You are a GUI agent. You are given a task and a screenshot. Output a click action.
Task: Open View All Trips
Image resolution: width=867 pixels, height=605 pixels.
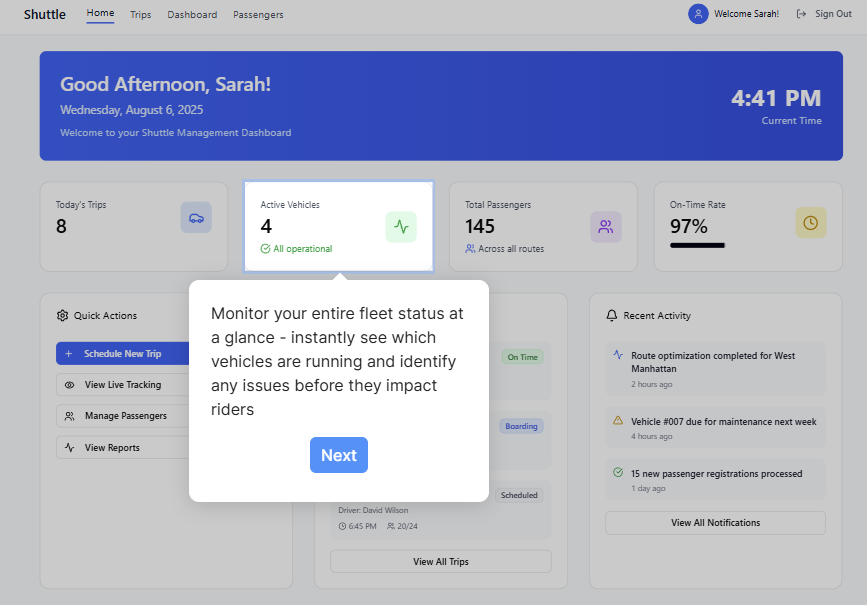pos(440,561)
